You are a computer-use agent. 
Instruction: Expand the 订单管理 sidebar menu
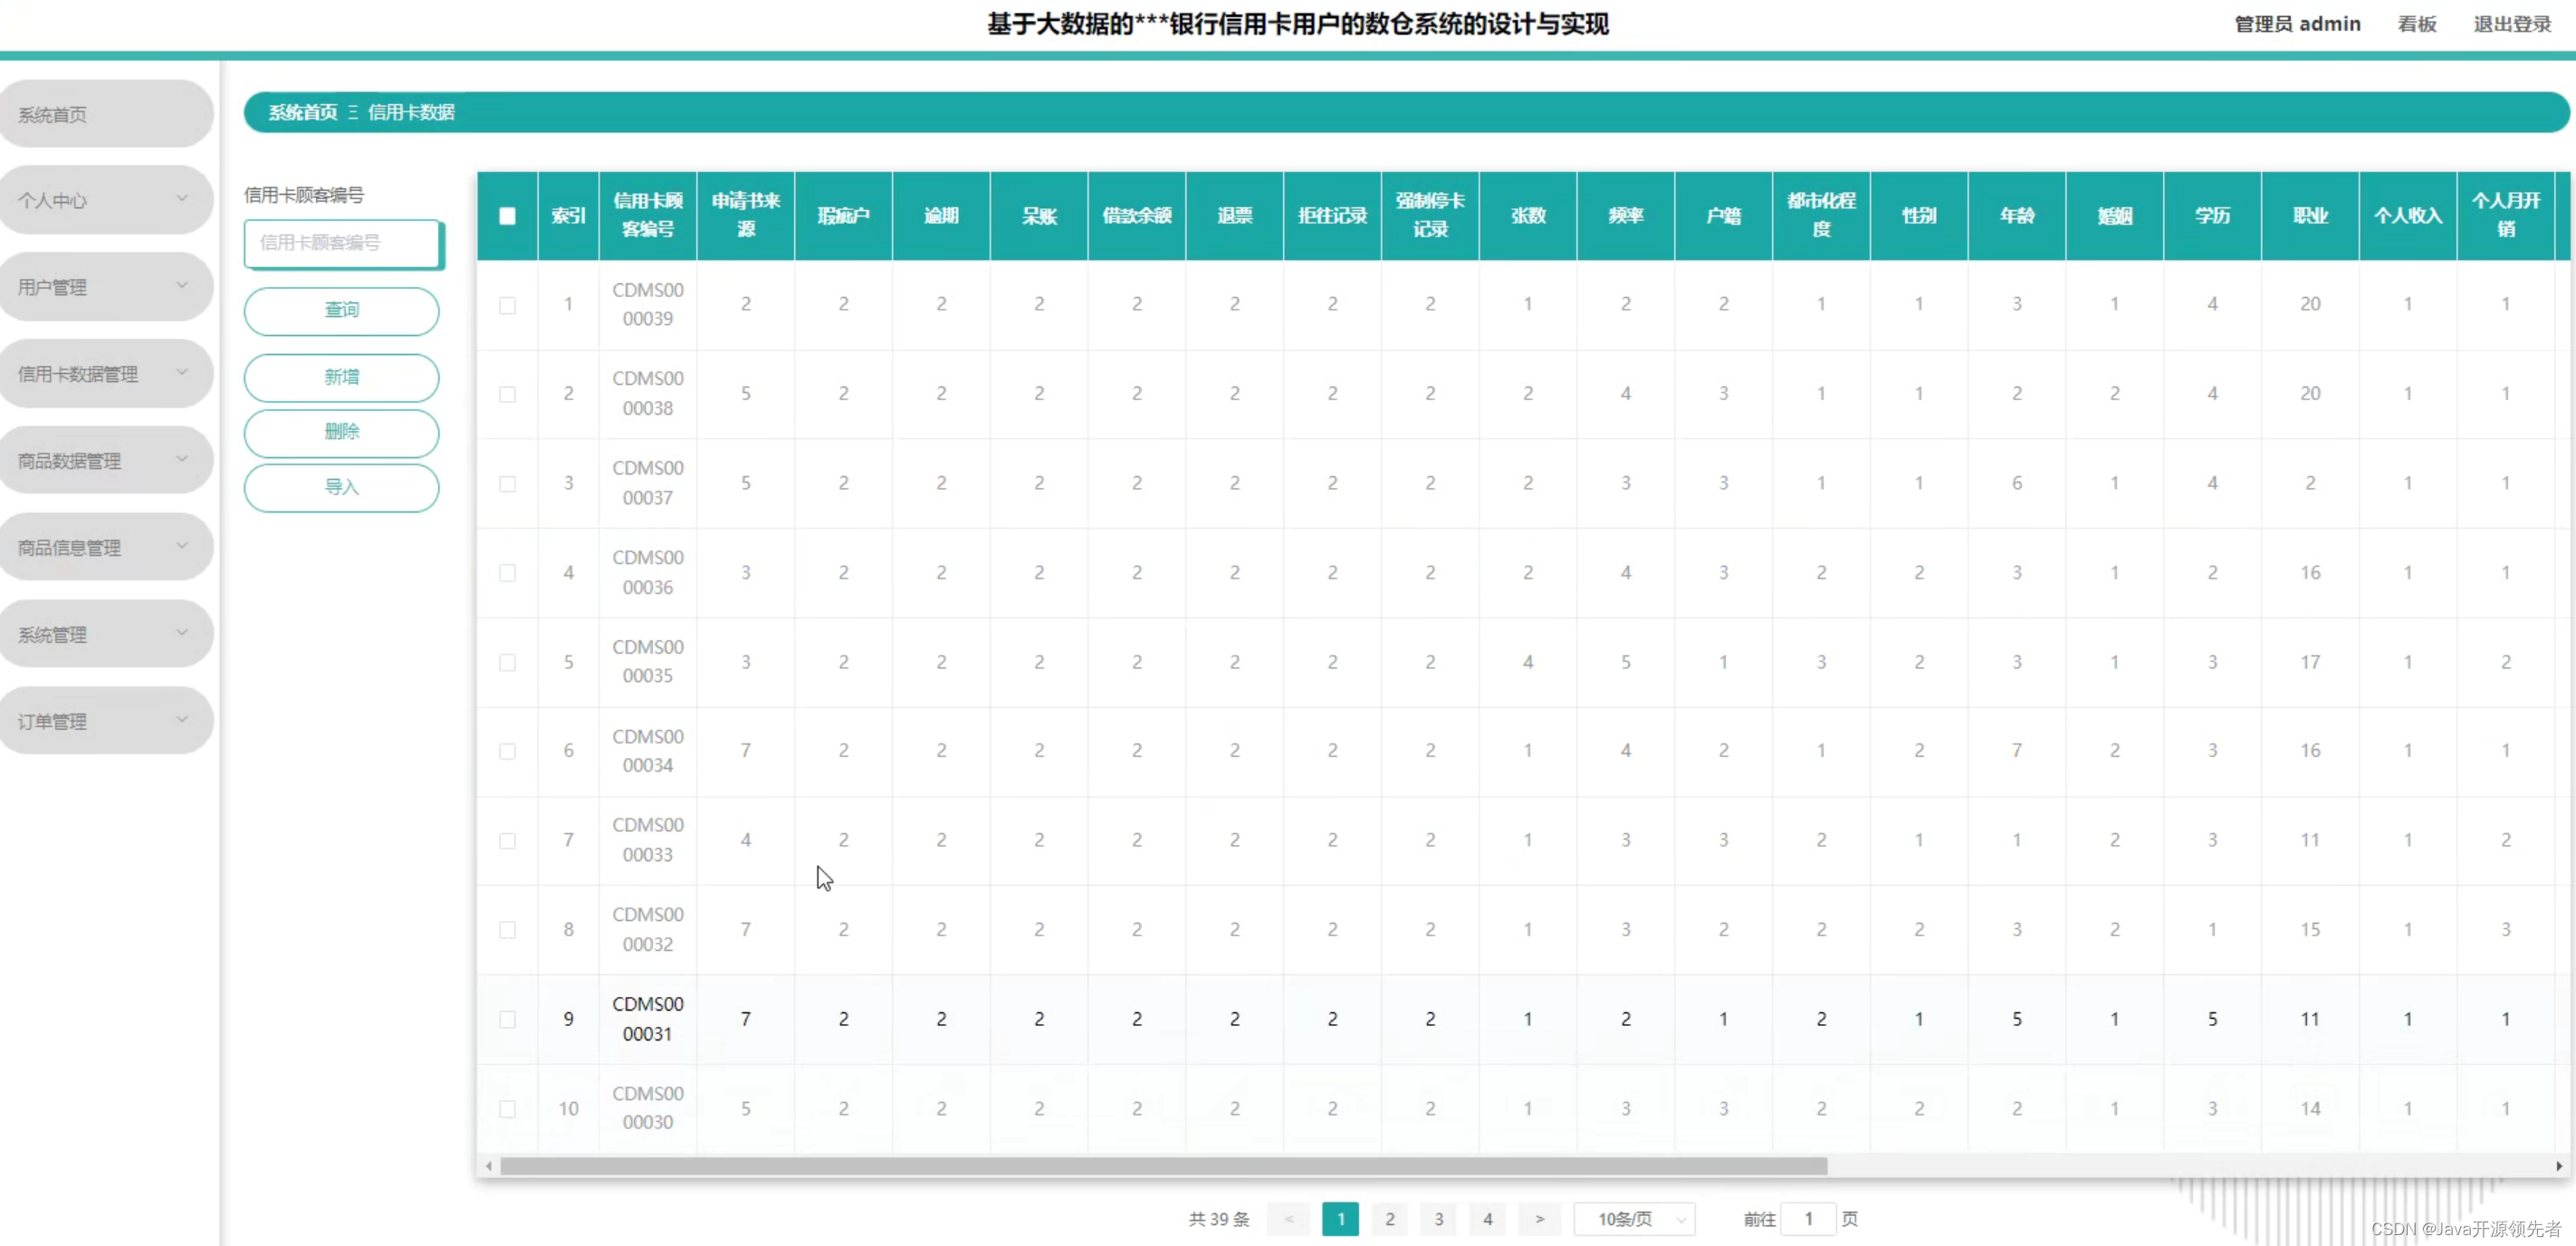105,722
